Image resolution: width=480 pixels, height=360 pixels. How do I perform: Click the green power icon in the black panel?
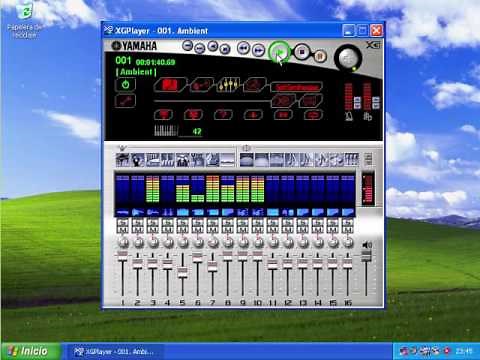pos(125,85)
